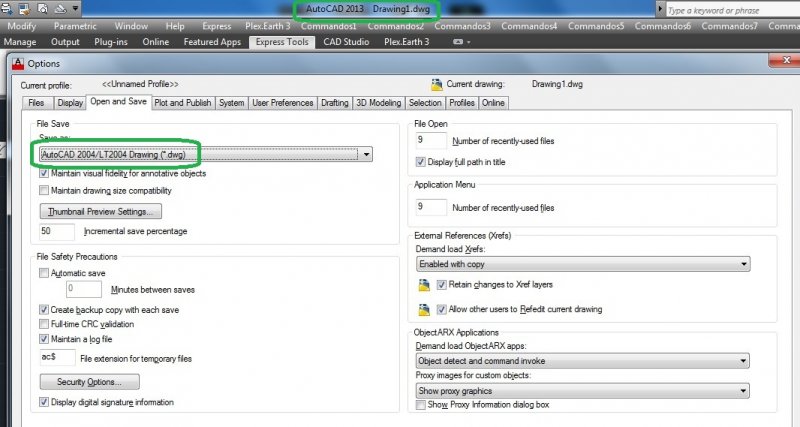Click the Plot printer icon in quick access toolbar
800x427 pixels.
(x=6, y=9)
